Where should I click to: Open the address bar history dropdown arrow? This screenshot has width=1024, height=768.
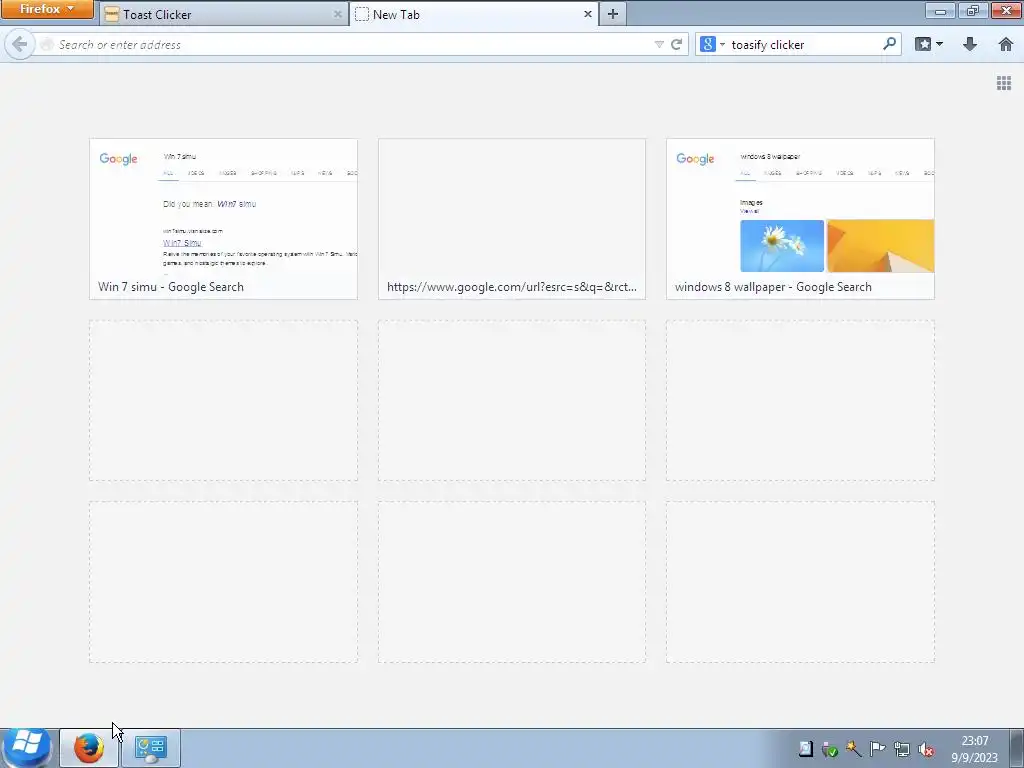tap(659, 44)
